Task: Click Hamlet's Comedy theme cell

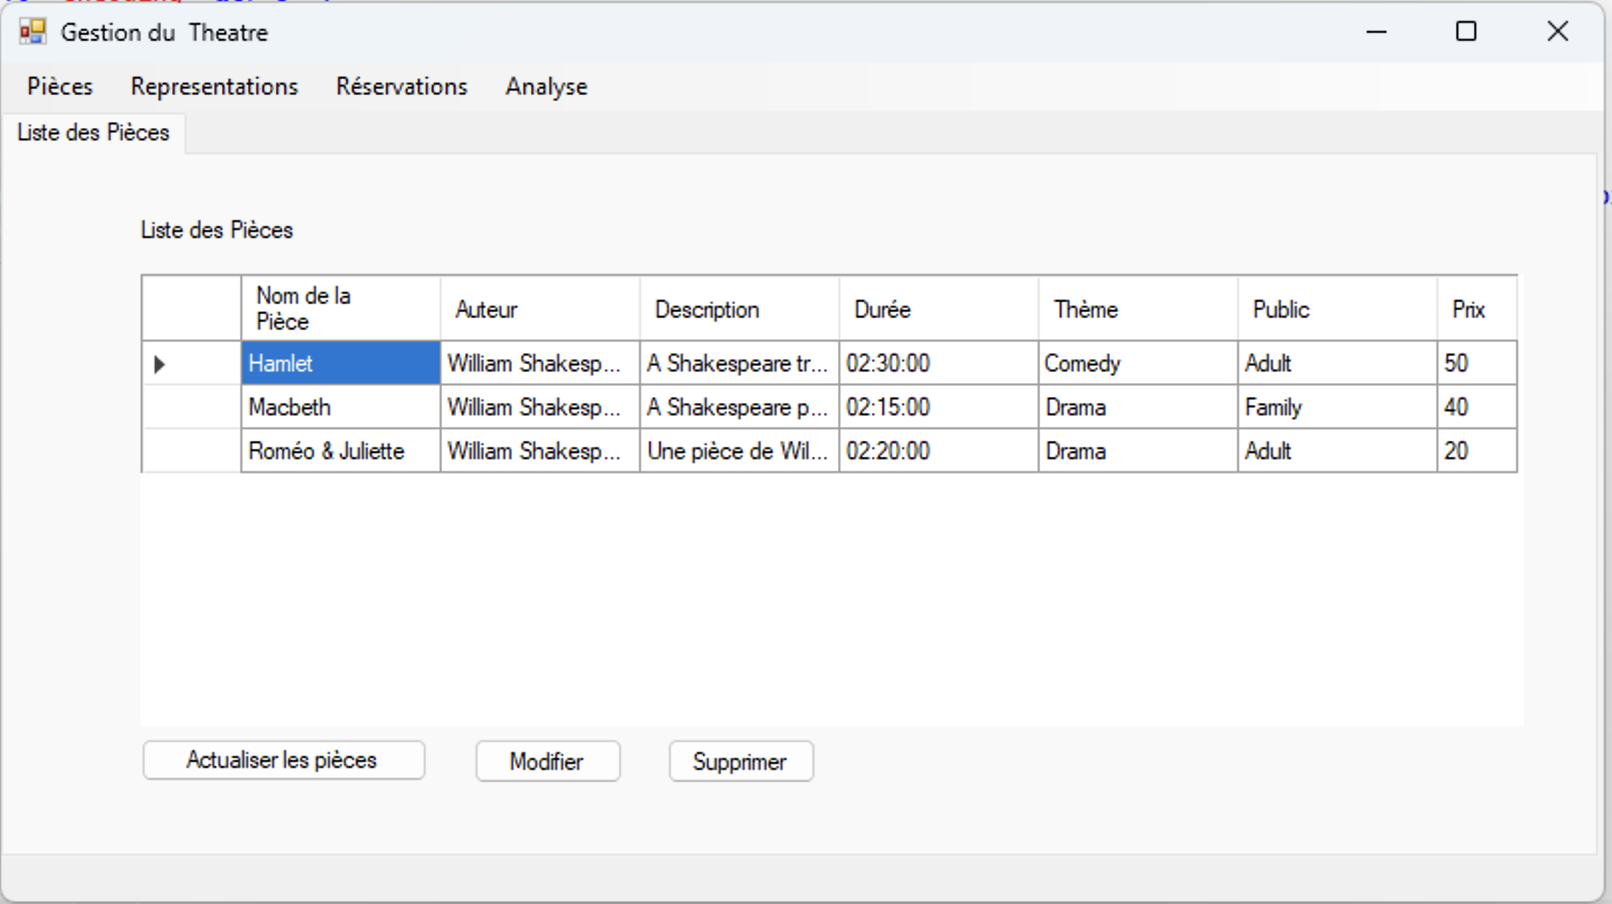Action: click(1137, 364)
